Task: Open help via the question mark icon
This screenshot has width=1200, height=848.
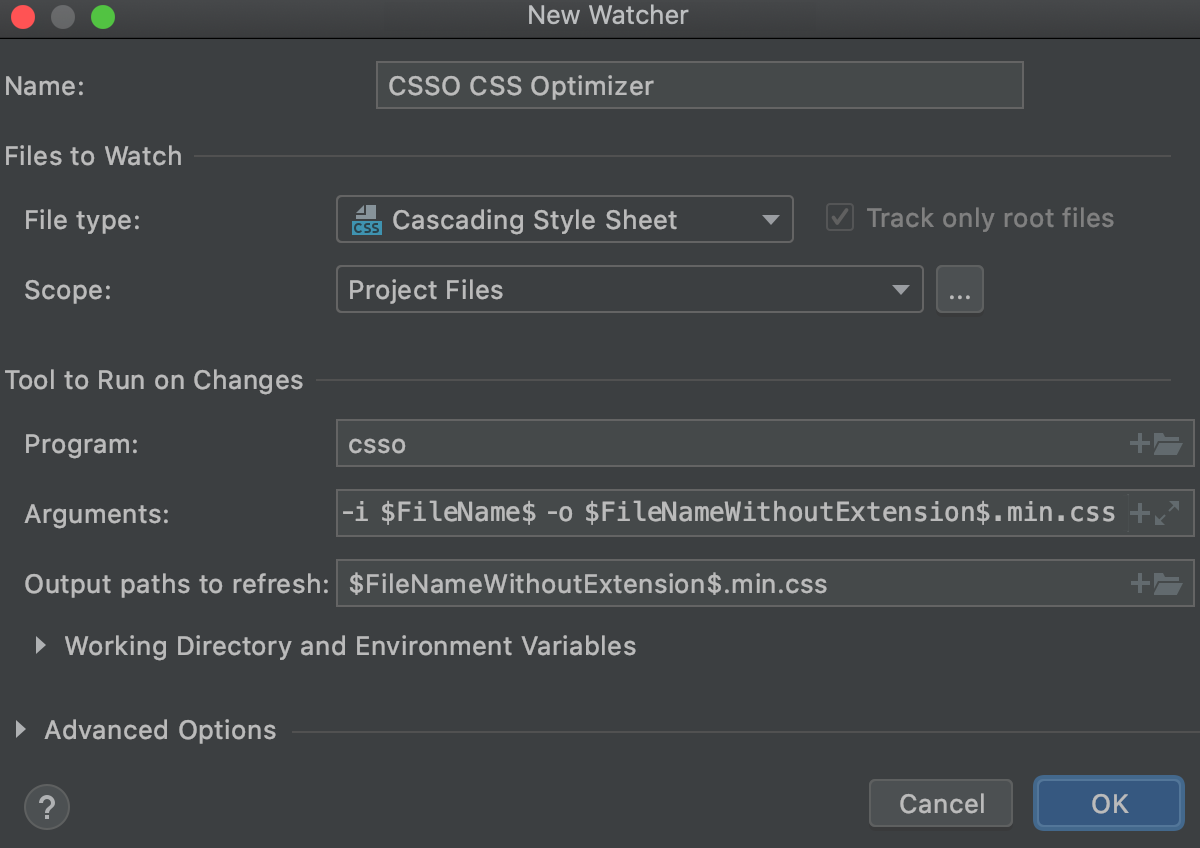Action: pyautogui.click(x=46, y=806)
